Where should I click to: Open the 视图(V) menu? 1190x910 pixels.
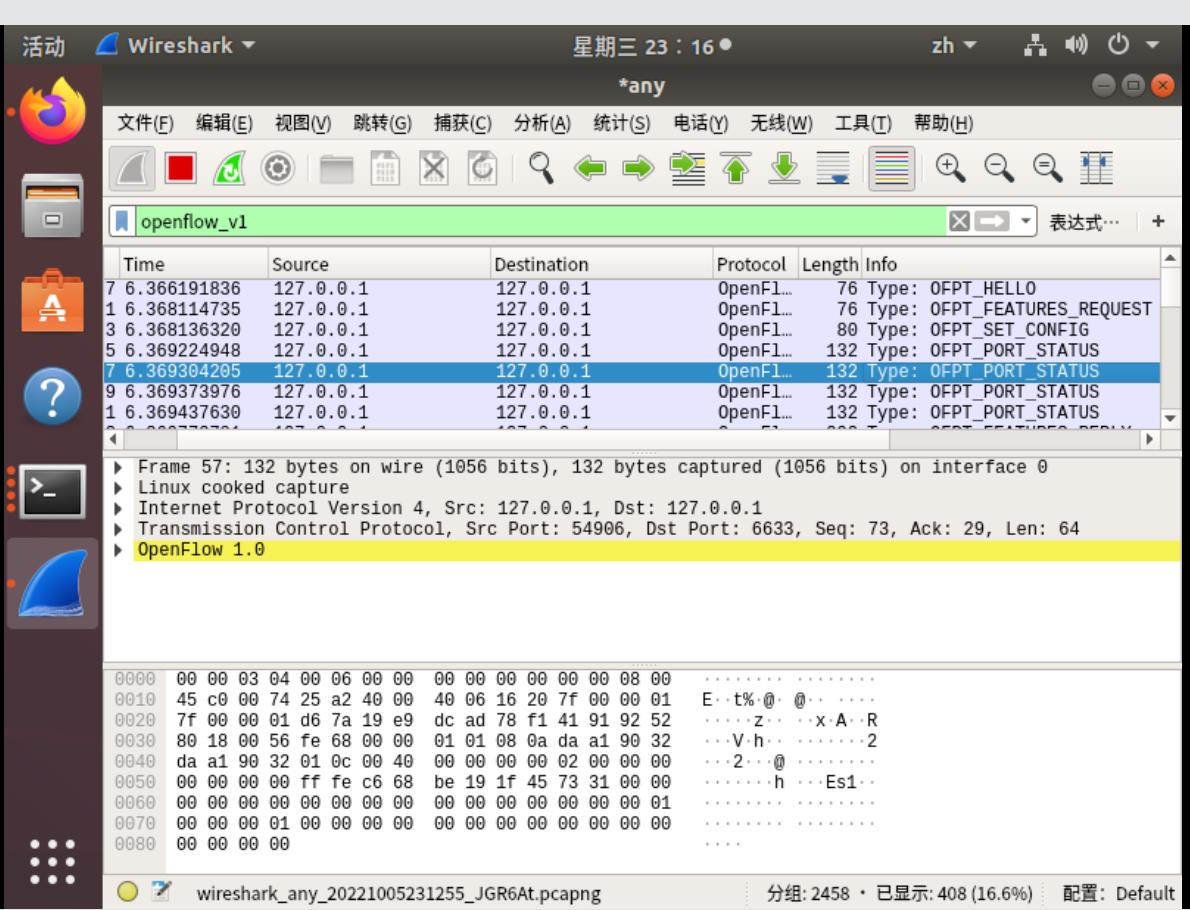pyautogui.click(x=303, y=123)
